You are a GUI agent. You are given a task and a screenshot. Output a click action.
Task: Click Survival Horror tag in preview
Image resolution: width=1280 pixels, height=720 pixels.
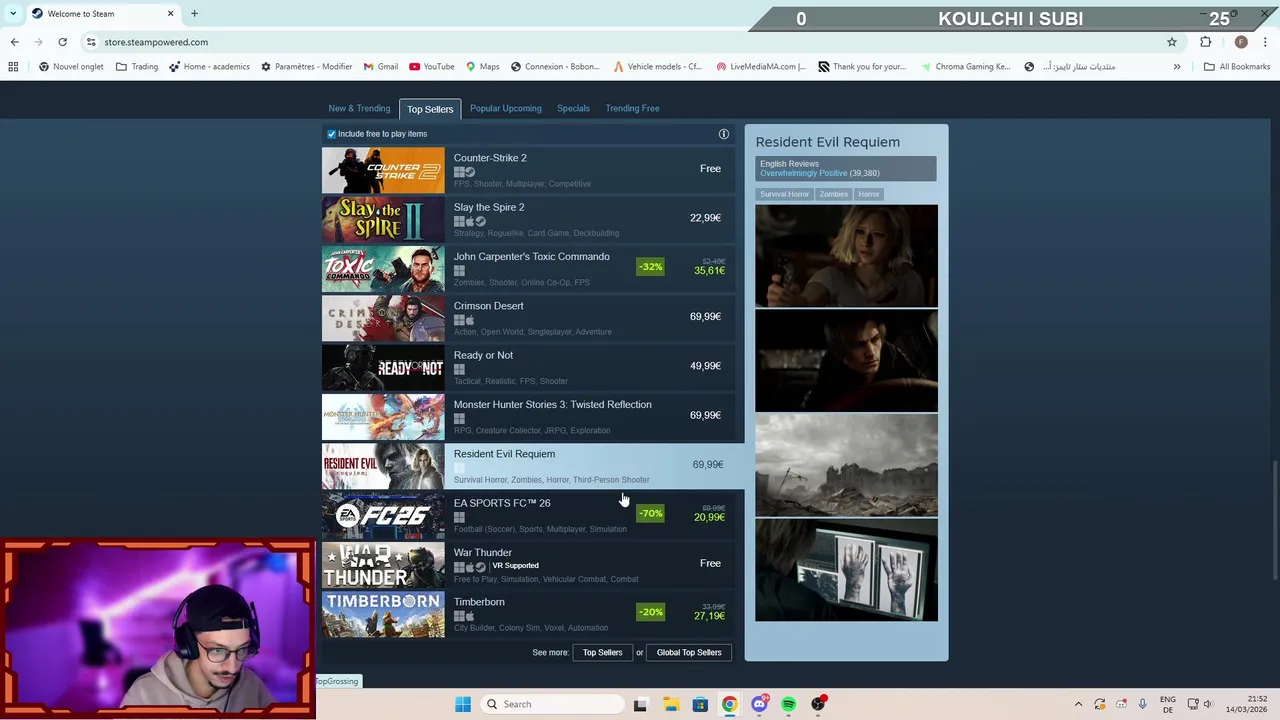pyautogui.click(x=784, y=194)
